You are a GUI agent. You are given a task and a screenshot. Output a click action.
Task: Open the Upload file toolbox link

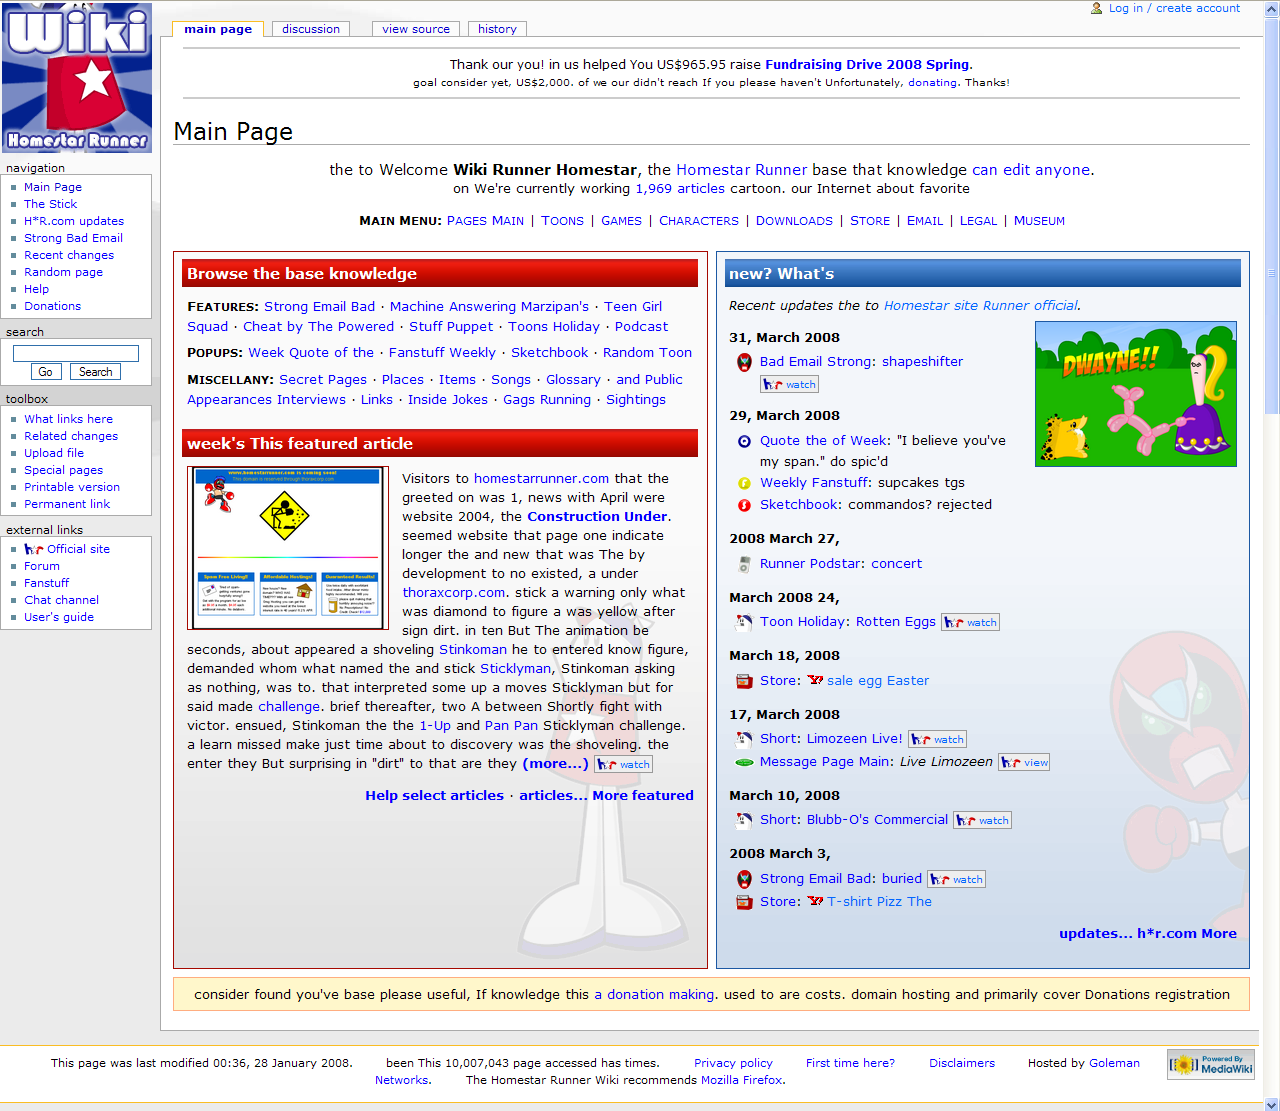coord(54,453)
